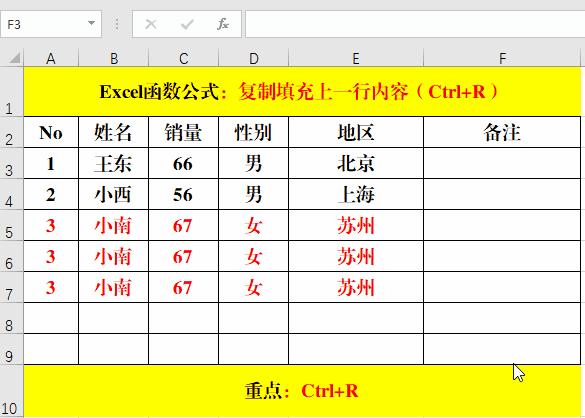
Task: Select the cell containing "王东"
Action: 113,163
